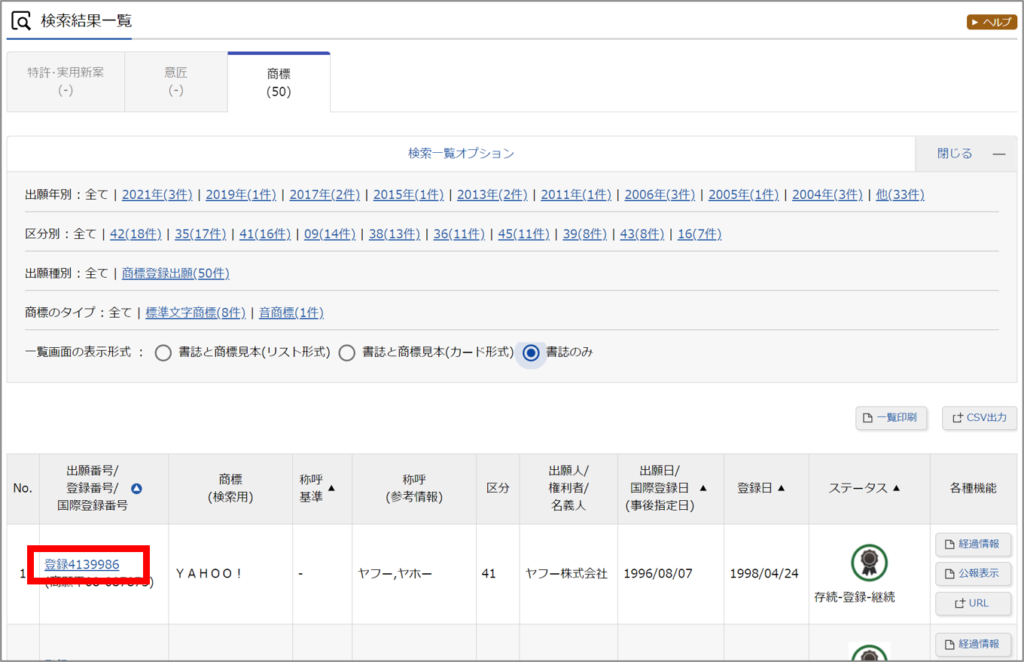
Task: Select 書誌と商標見本(リスト形式) radio button
Action: tap(163, 353)
